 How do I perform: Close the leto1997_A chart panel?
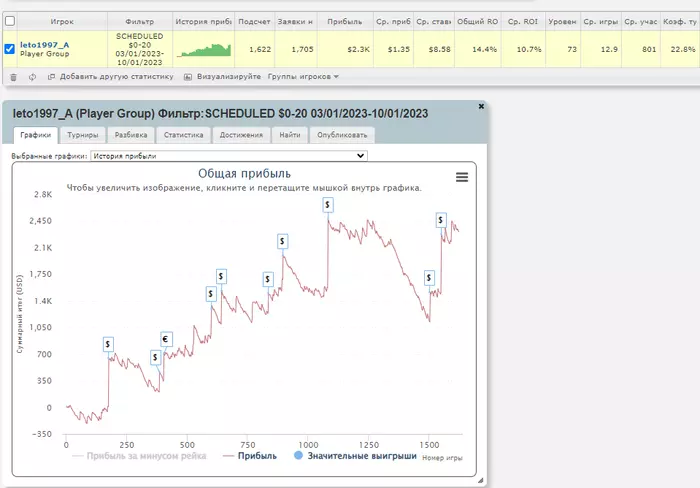pos(481,106)
